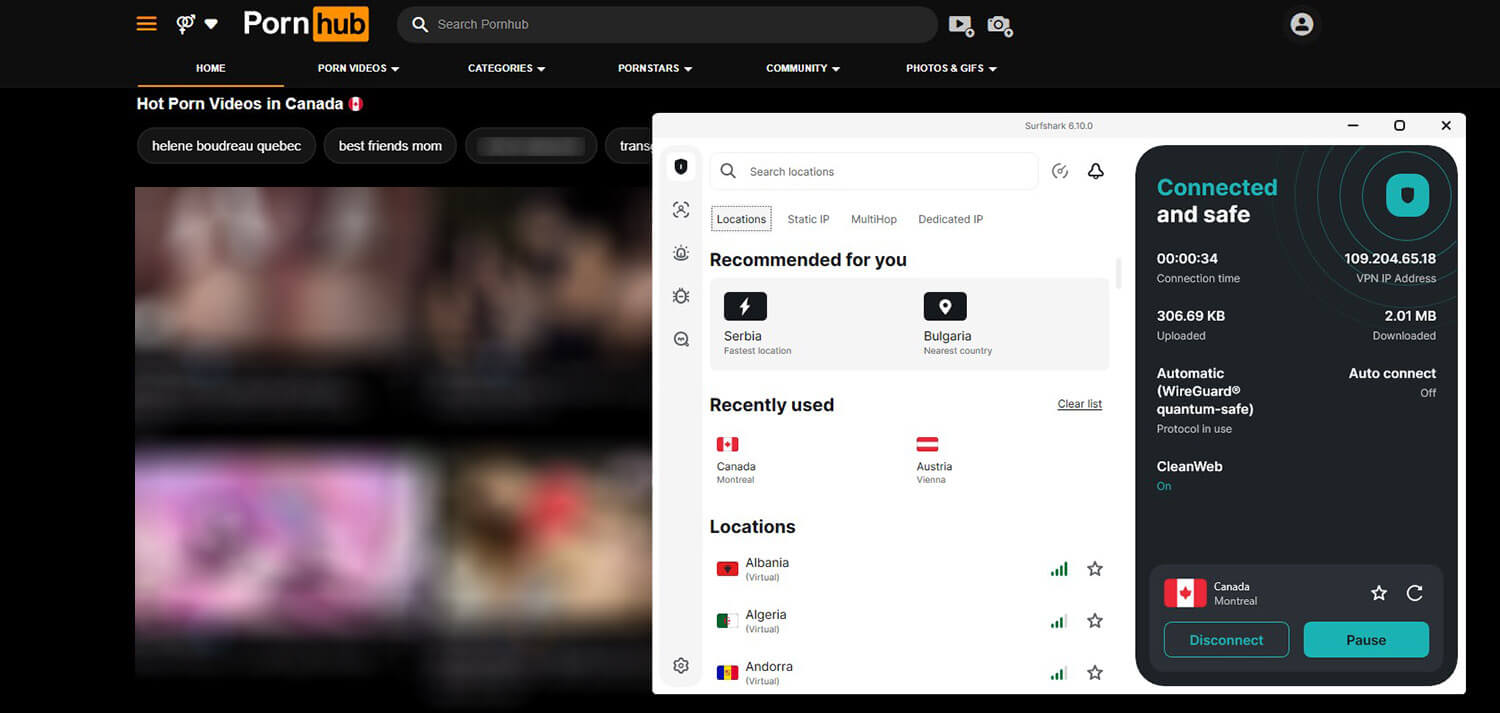Click the 'helene boudreau quebec' search chip
This screenshot has height=713, width=1500.
pos(226,146)
